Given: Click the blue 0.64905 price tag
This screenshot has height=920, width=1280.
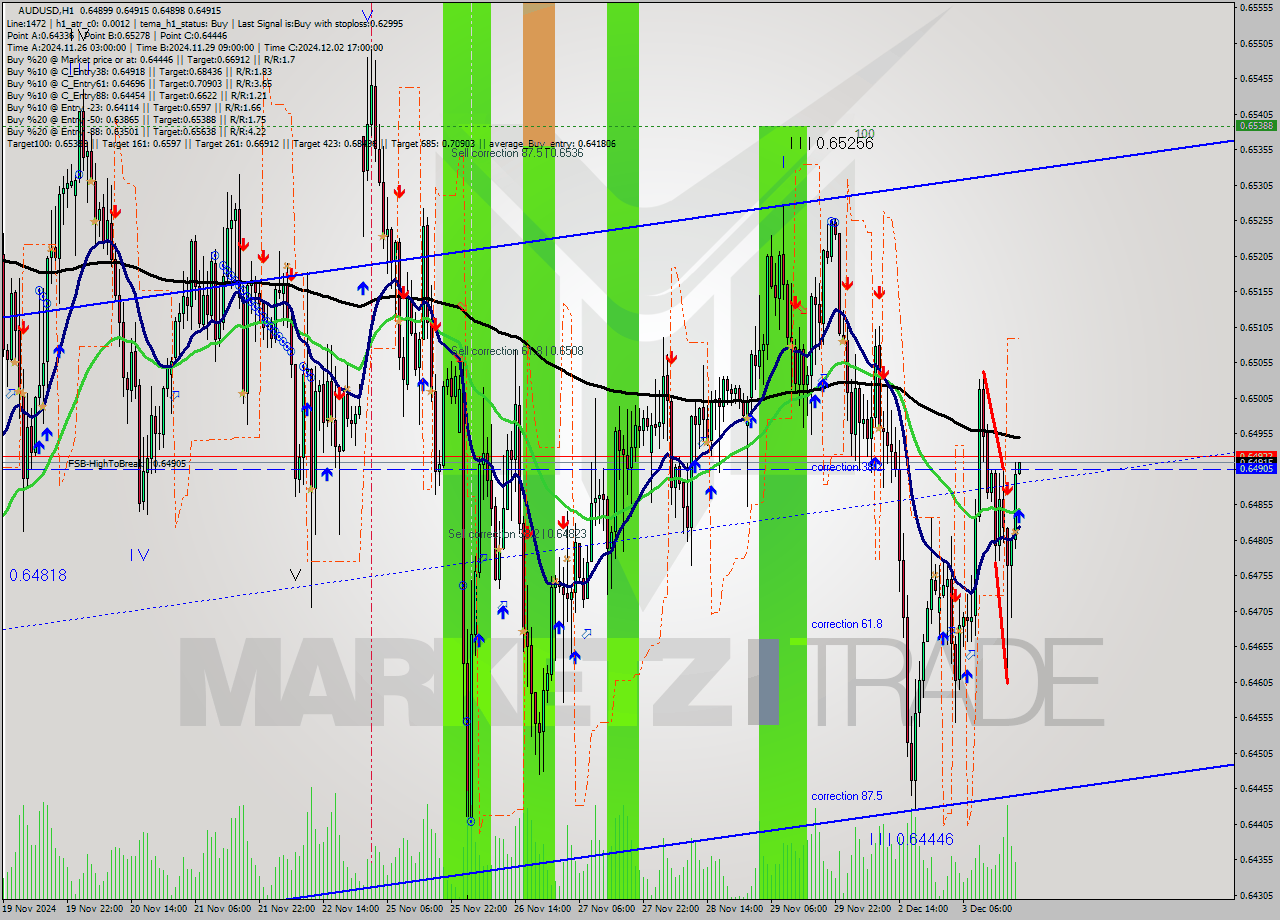Looking at the screenshot, I should pyautogui.click(x=1256, y=468).
